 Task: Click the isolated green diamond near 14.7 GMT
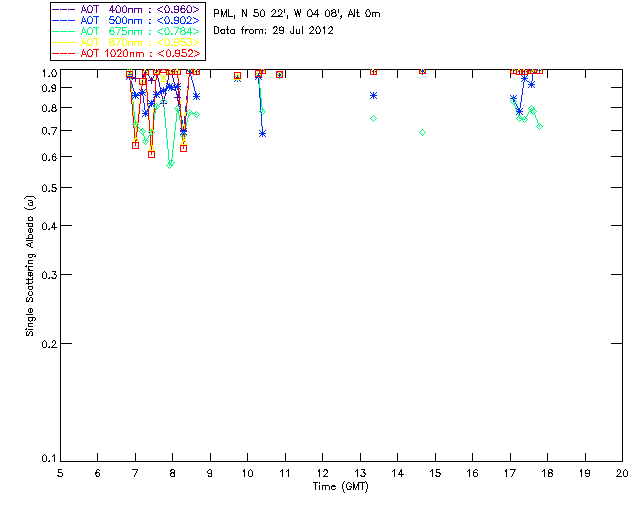[422, 132]
